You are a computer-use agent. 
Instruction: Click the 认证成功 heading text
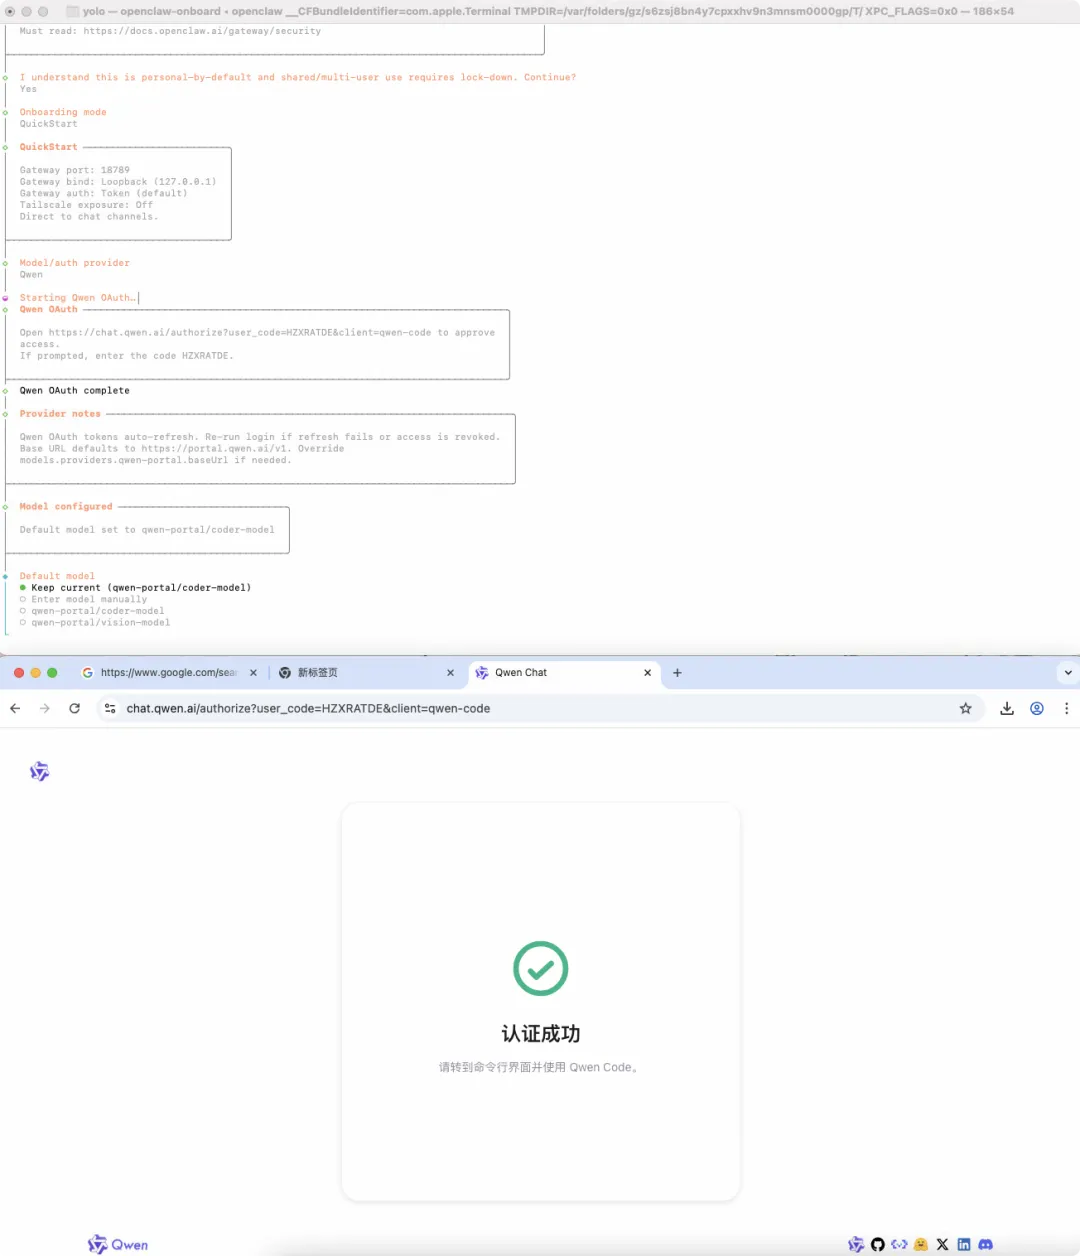pyautogui.click(x=540, y=1034)
